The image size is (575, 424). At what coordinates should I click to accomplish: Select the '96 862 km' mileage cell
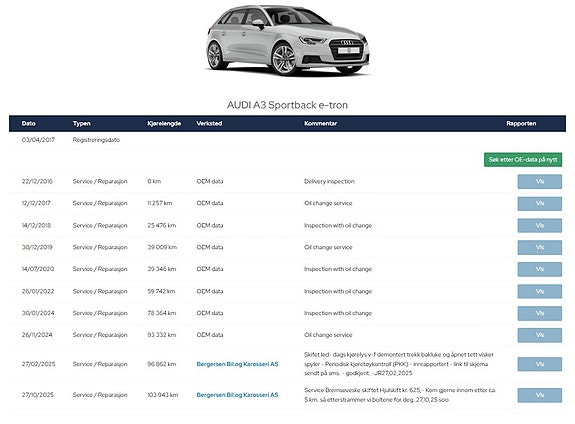pos(161,364)
